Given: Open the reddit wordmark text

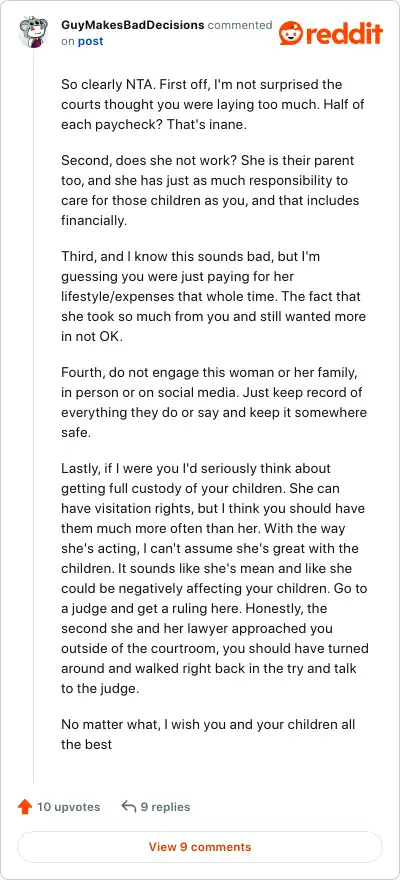Looking at the screenshot, I should [344, 33].
